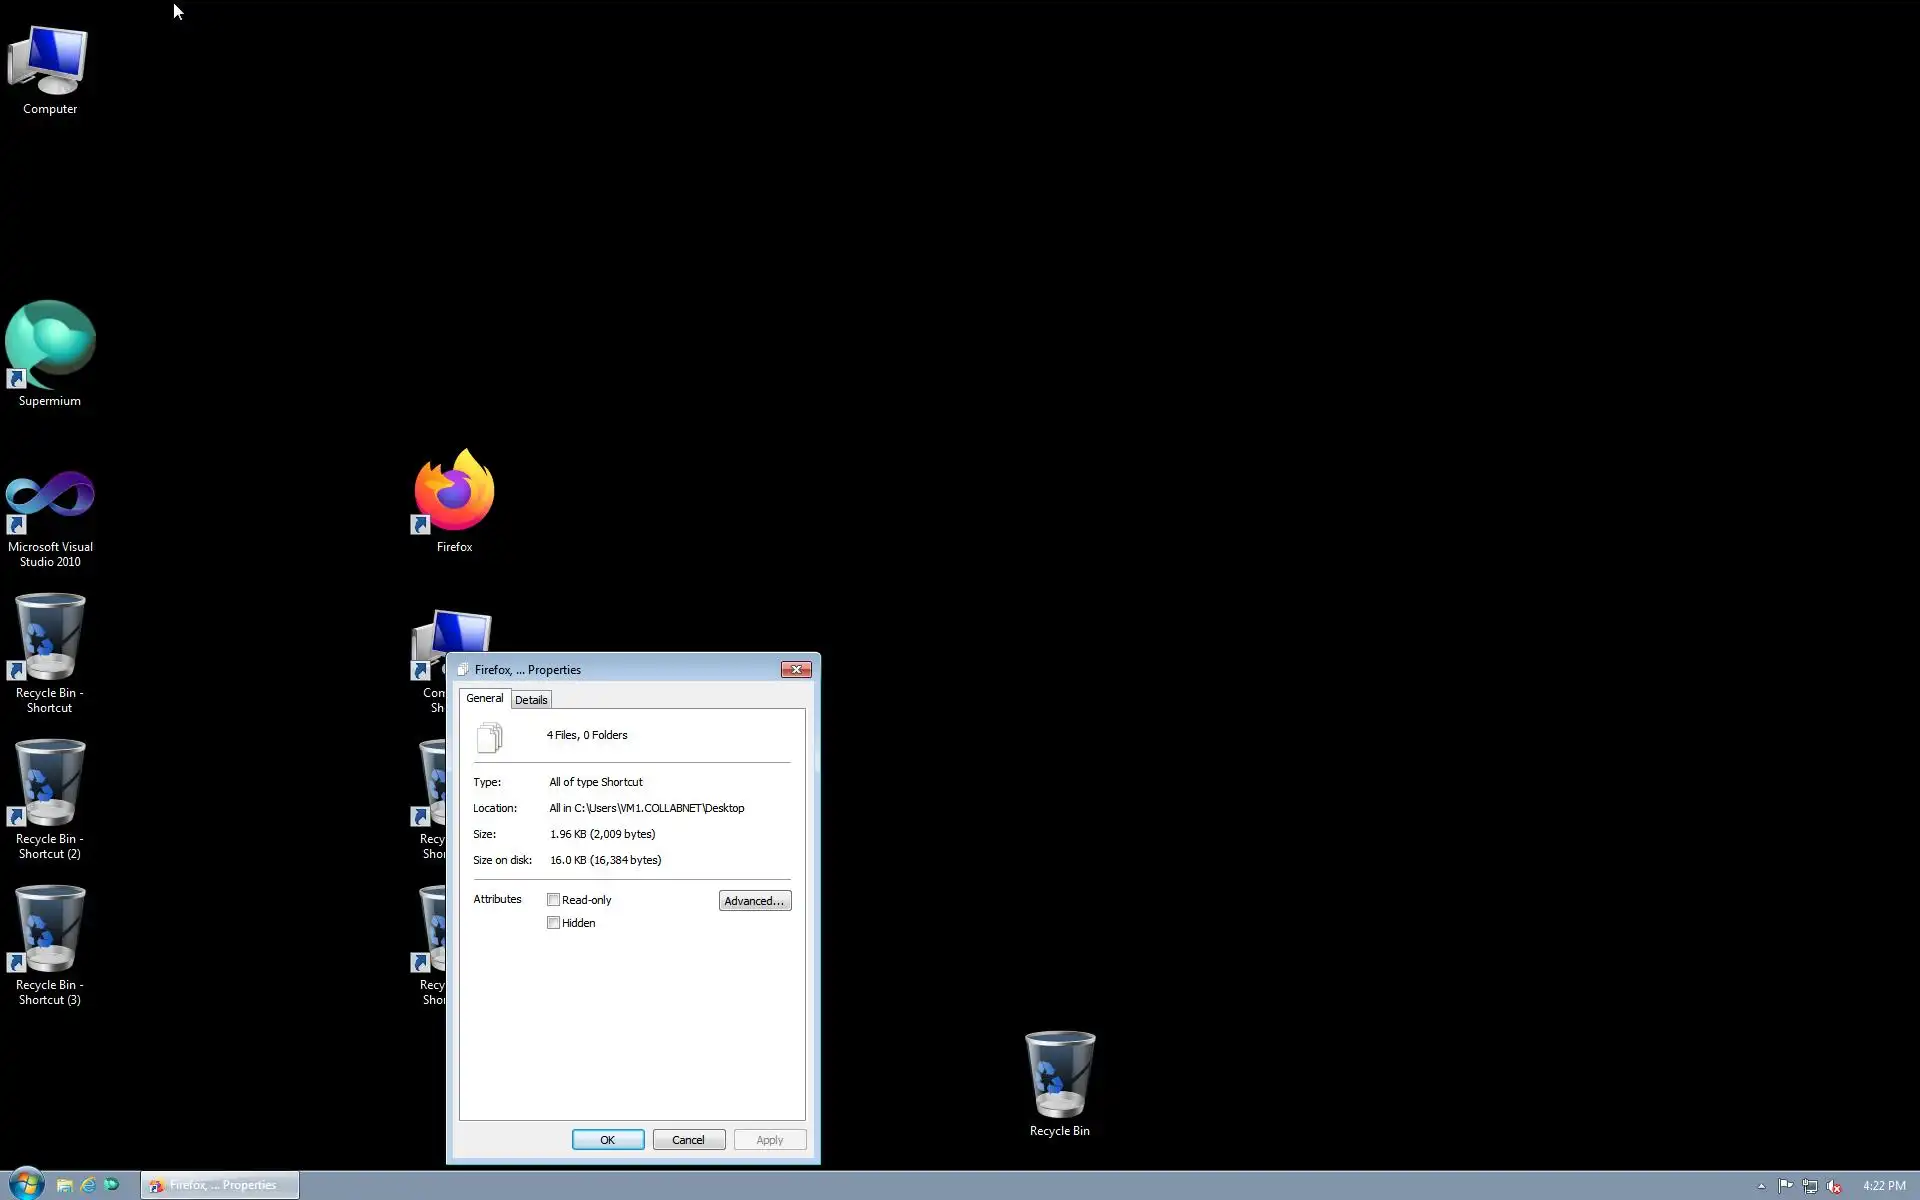The width and height of the screenshot is (1920, 1200).
Task: Open the Windows Start menu
Action: 26,1185
